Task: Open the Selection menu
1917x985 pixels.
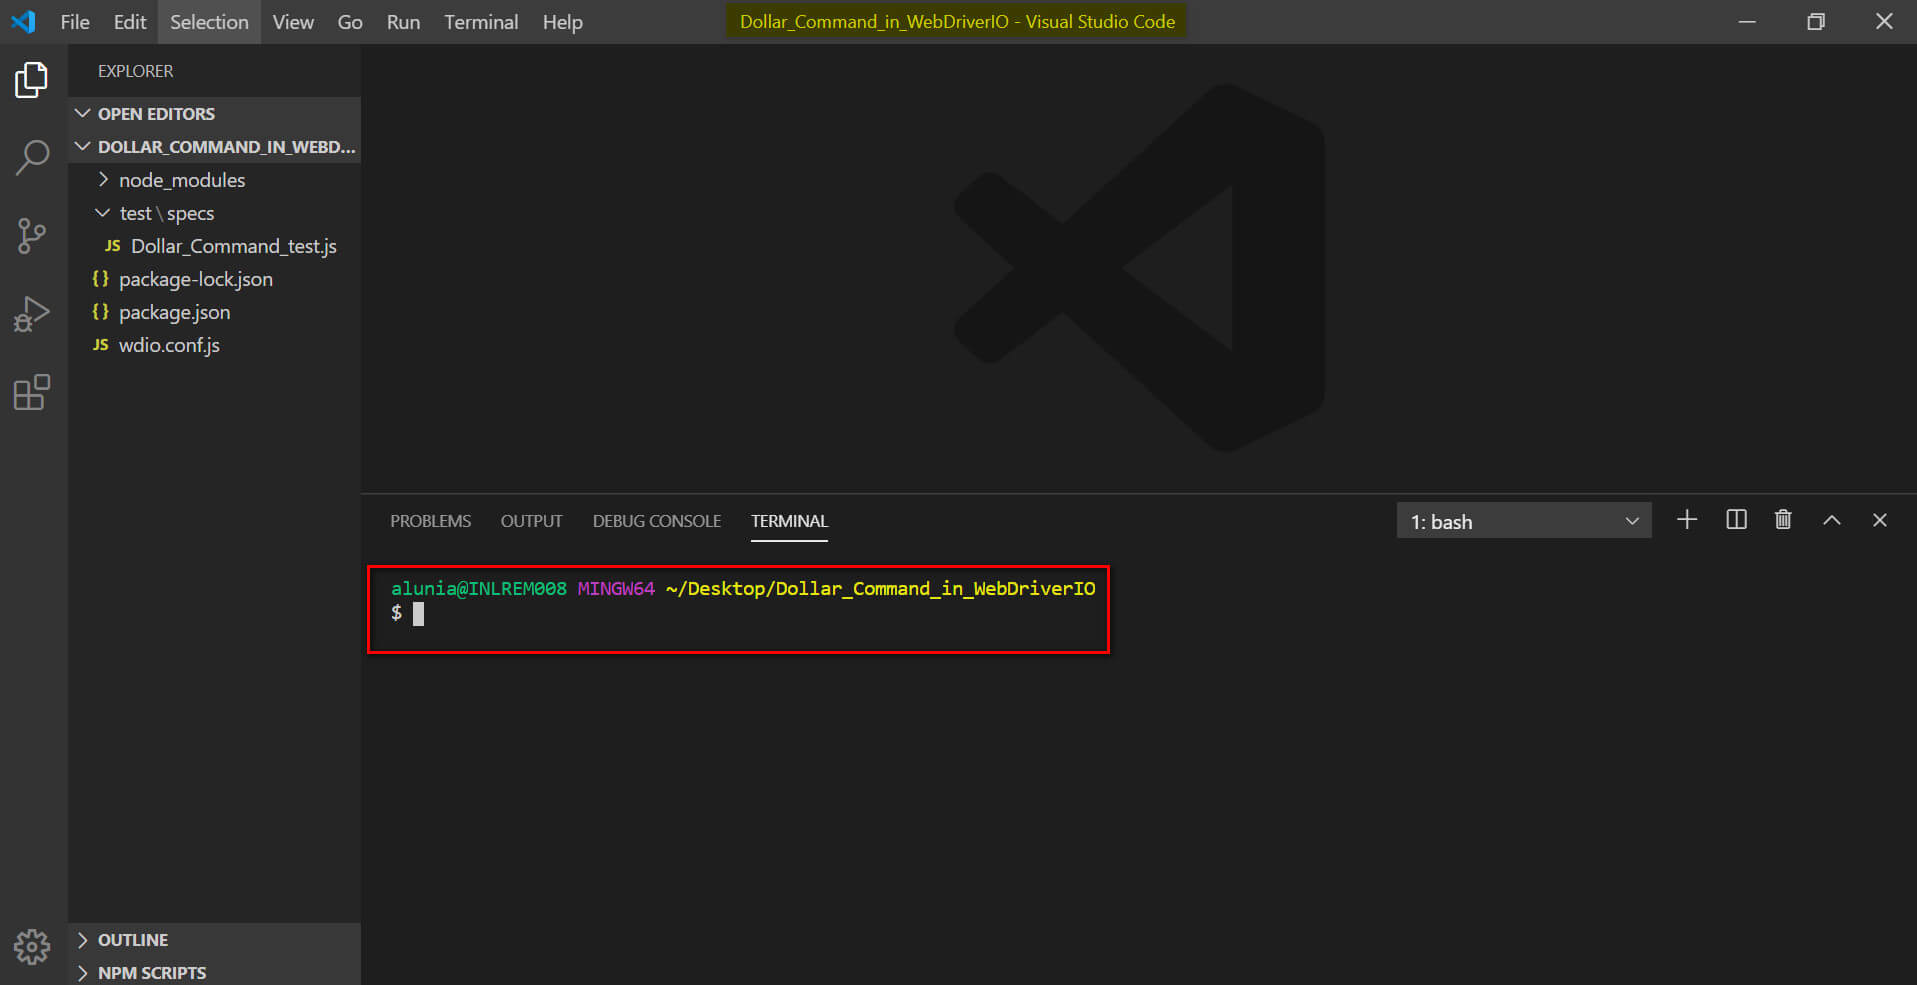Action: click(x=209, y=22)
